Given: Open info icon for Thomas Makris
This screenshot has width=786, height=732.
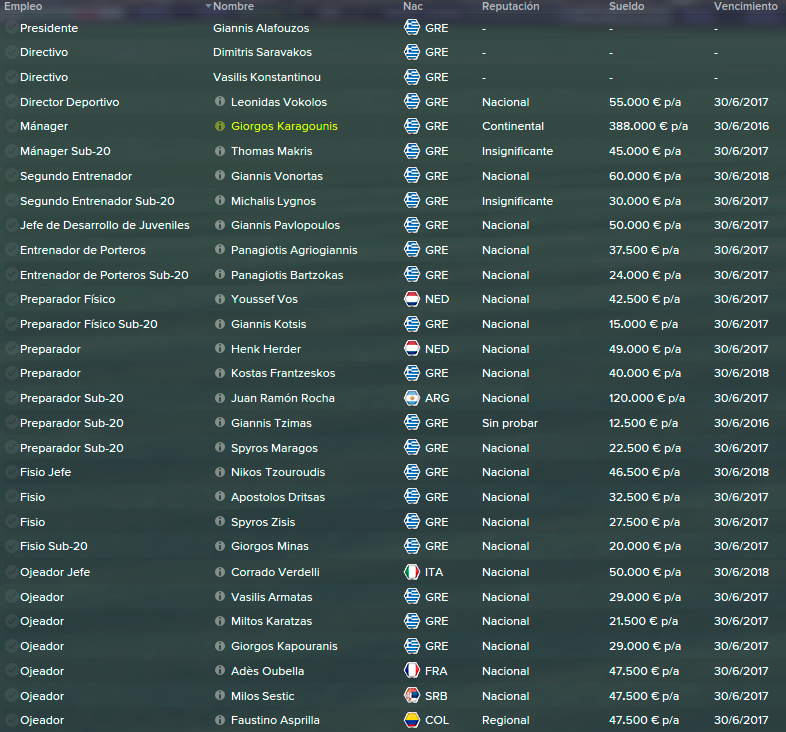Looking at the screenshot, I should coord(220,150).
